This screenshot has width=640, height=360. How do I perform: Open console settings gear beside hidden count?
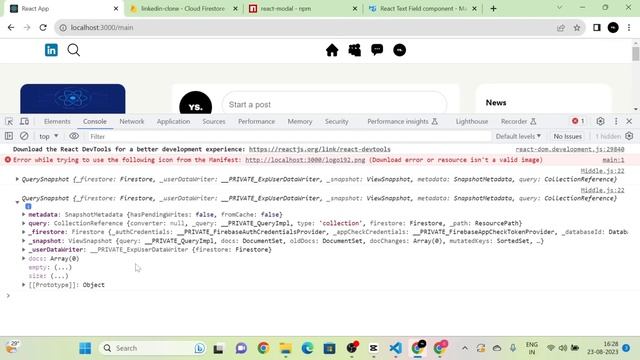point(629,136)
